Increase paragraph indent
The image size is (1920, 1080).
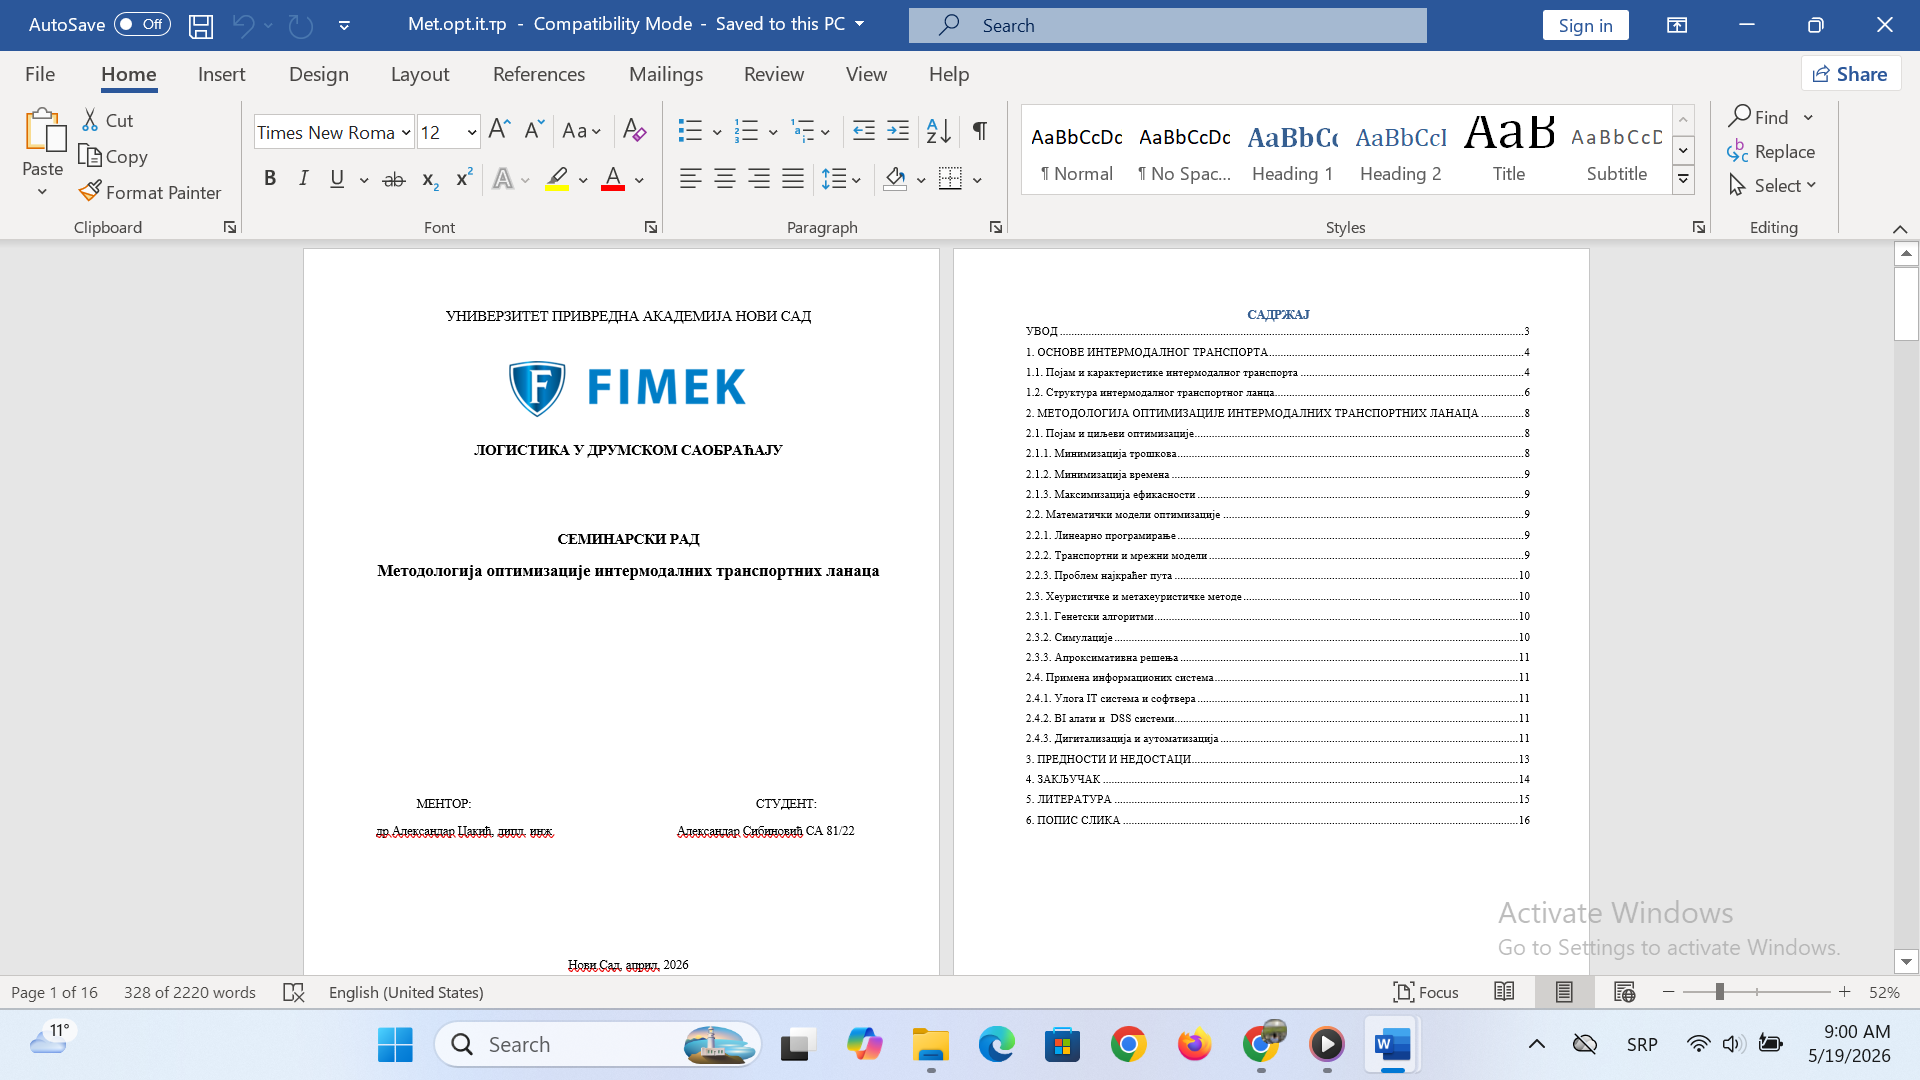coord(898,130)
